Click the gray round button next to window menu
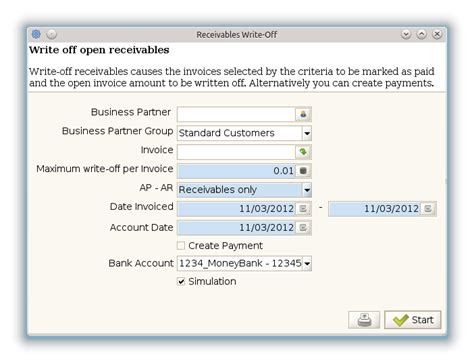The height and width of the screenshot is (363, 474). [52, 34]
